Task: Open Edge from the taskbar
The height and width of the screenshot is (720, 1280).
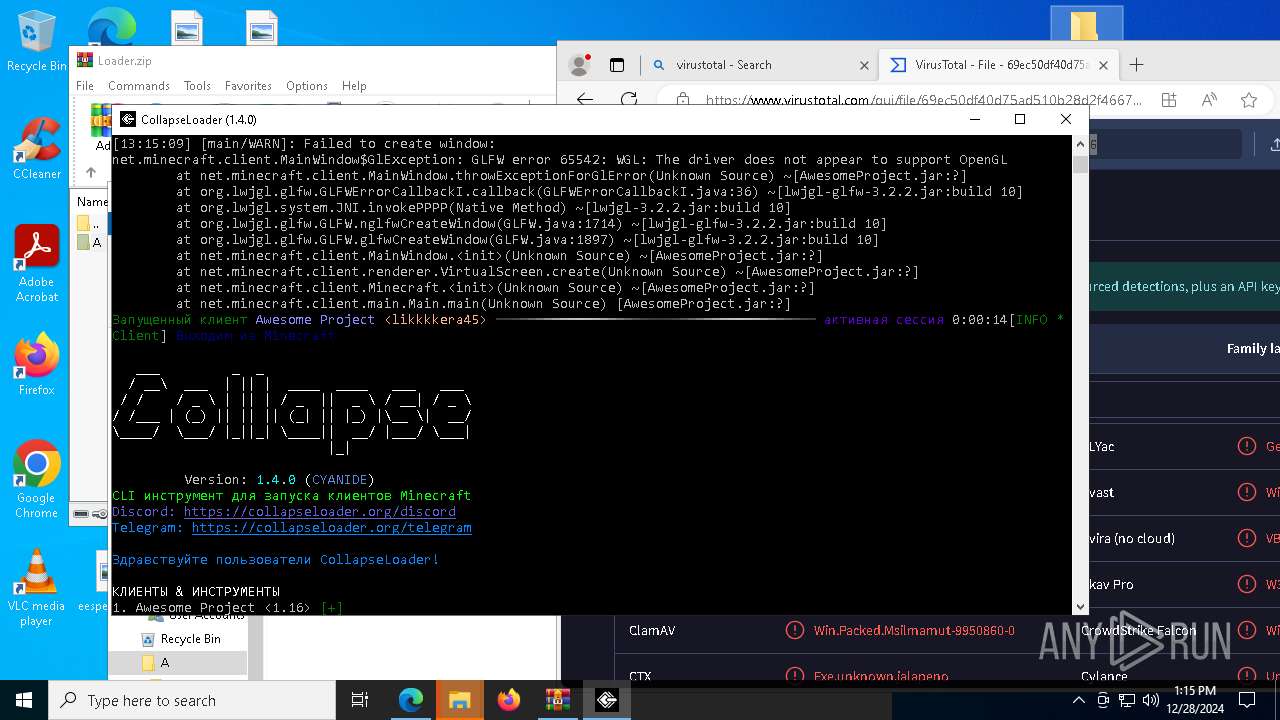Action: (x=411, y=700)
